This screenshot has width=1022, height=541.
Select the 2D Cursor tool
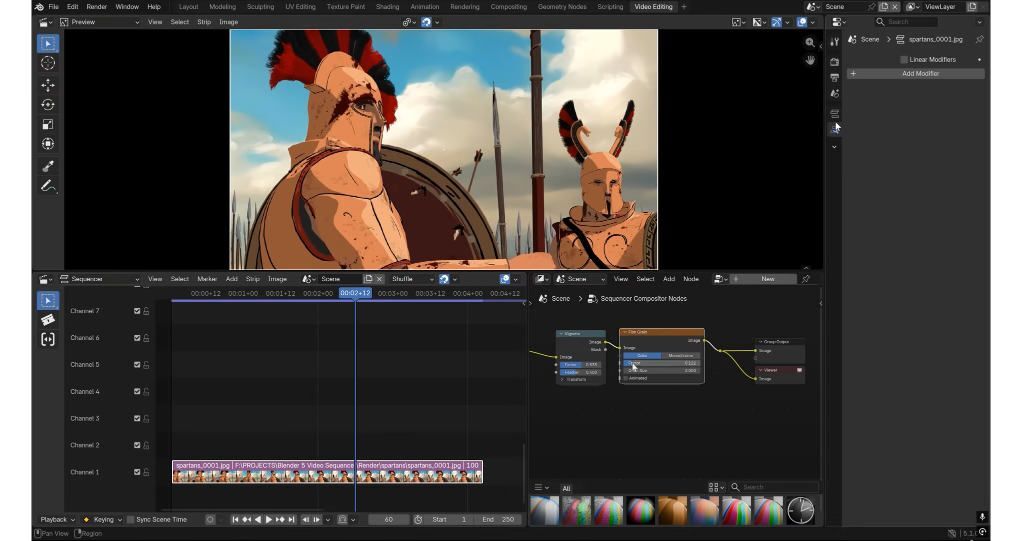click(47, 63)
